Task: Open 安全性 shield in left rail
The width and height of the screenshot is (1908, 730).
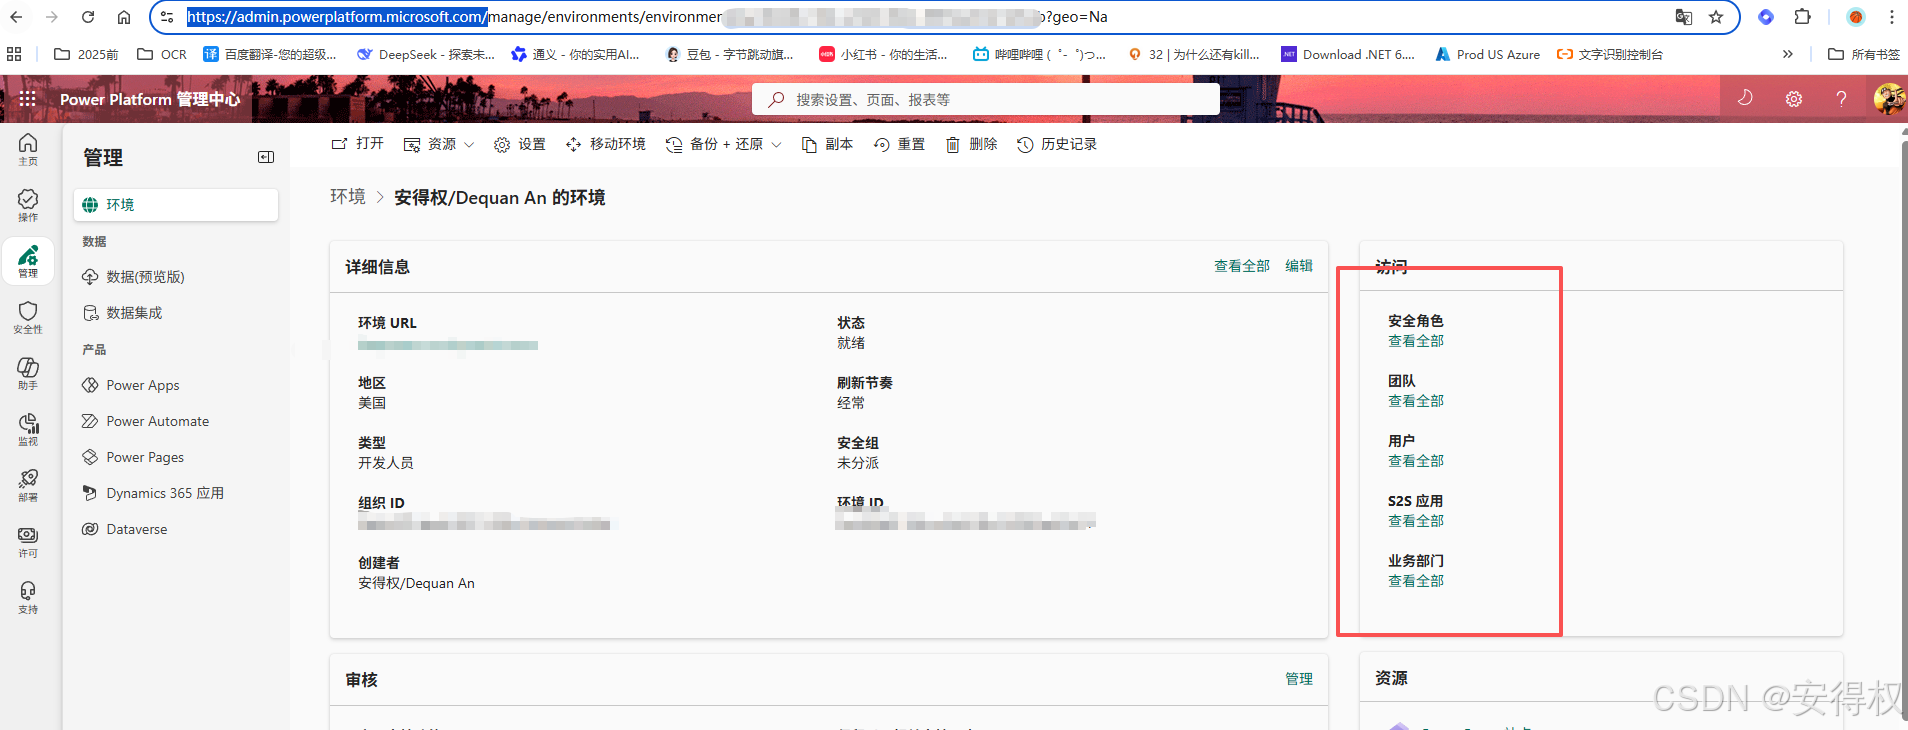Action: point(28,317)
